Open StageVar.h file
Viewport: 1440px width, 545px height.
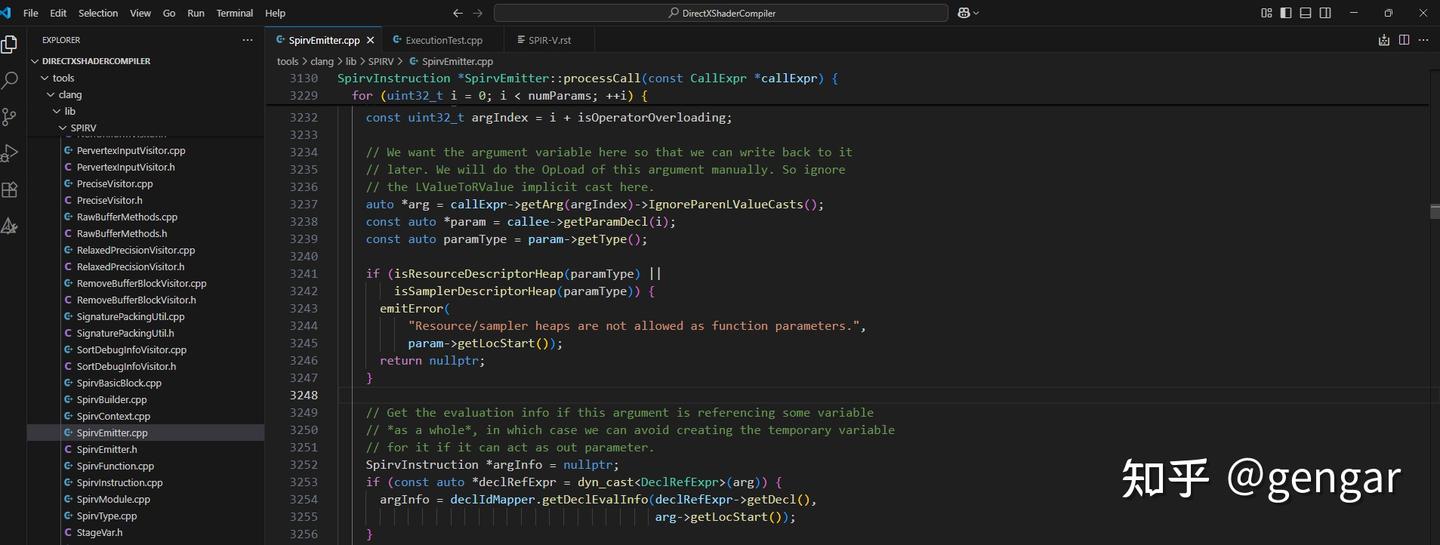[x=99, y=533]
